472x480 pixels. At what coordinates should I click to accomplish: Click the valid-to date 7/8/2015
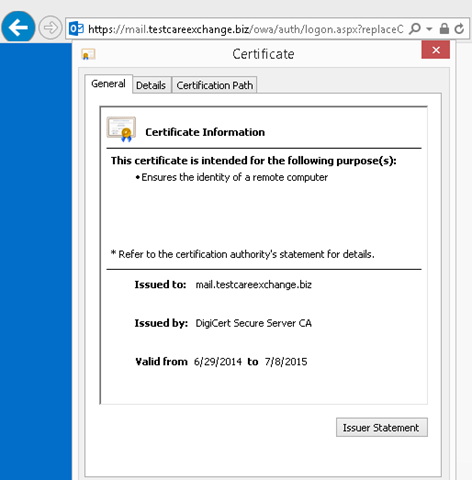tap(286, 362)
